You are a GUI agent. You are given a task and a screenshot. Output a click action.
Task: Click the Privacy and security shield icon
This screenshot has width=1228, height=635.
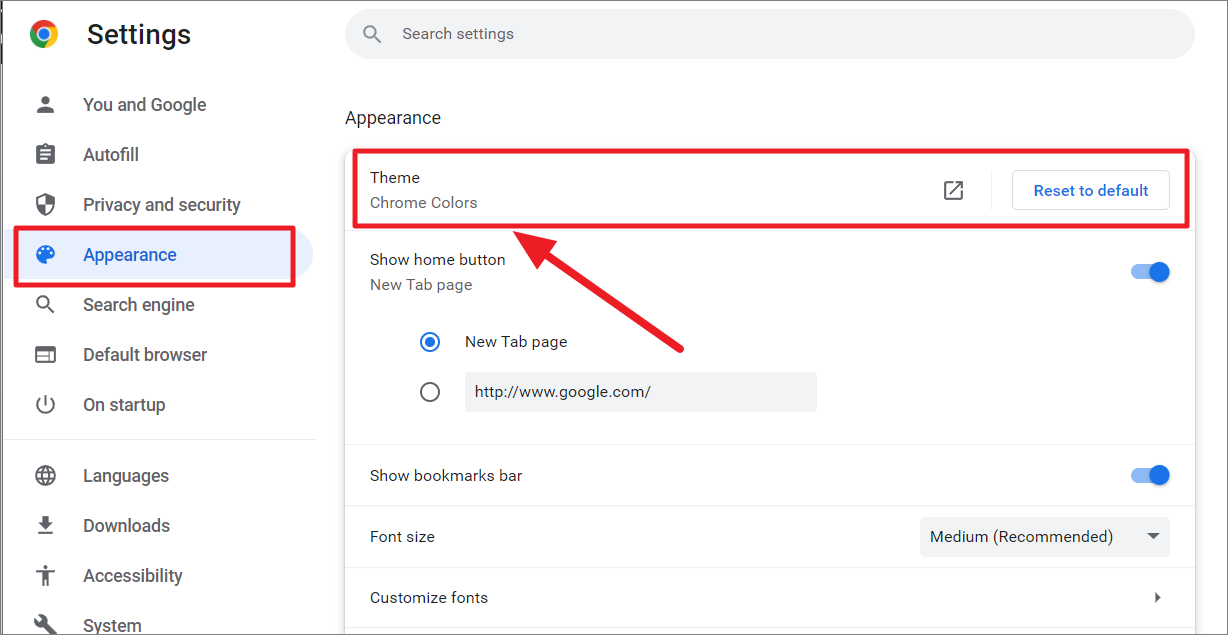(45, 205)
